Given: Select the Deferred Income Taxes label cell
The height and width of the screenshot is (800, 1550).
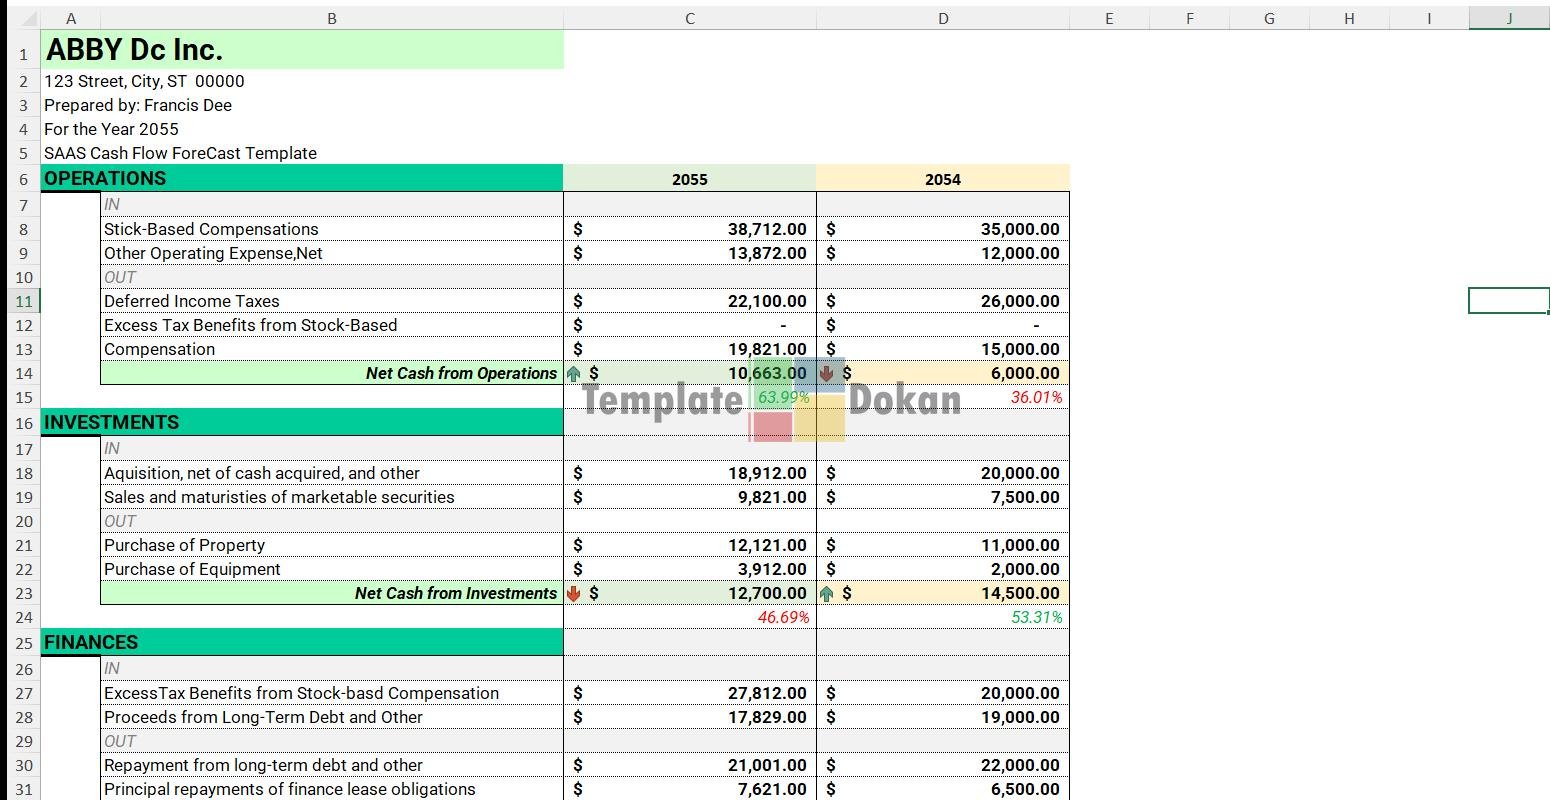Looking at the screenshot, I should point(331,301).
